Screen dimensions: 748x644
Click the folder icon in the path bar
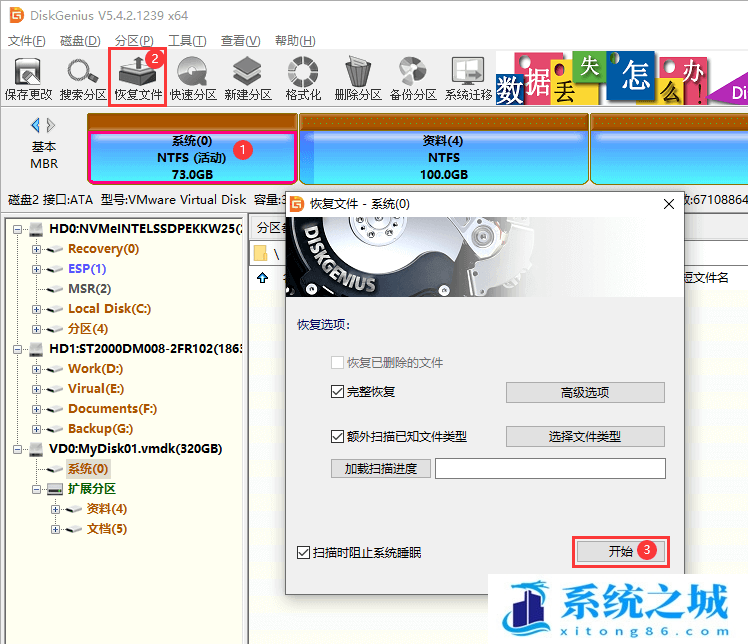[261, 253]
